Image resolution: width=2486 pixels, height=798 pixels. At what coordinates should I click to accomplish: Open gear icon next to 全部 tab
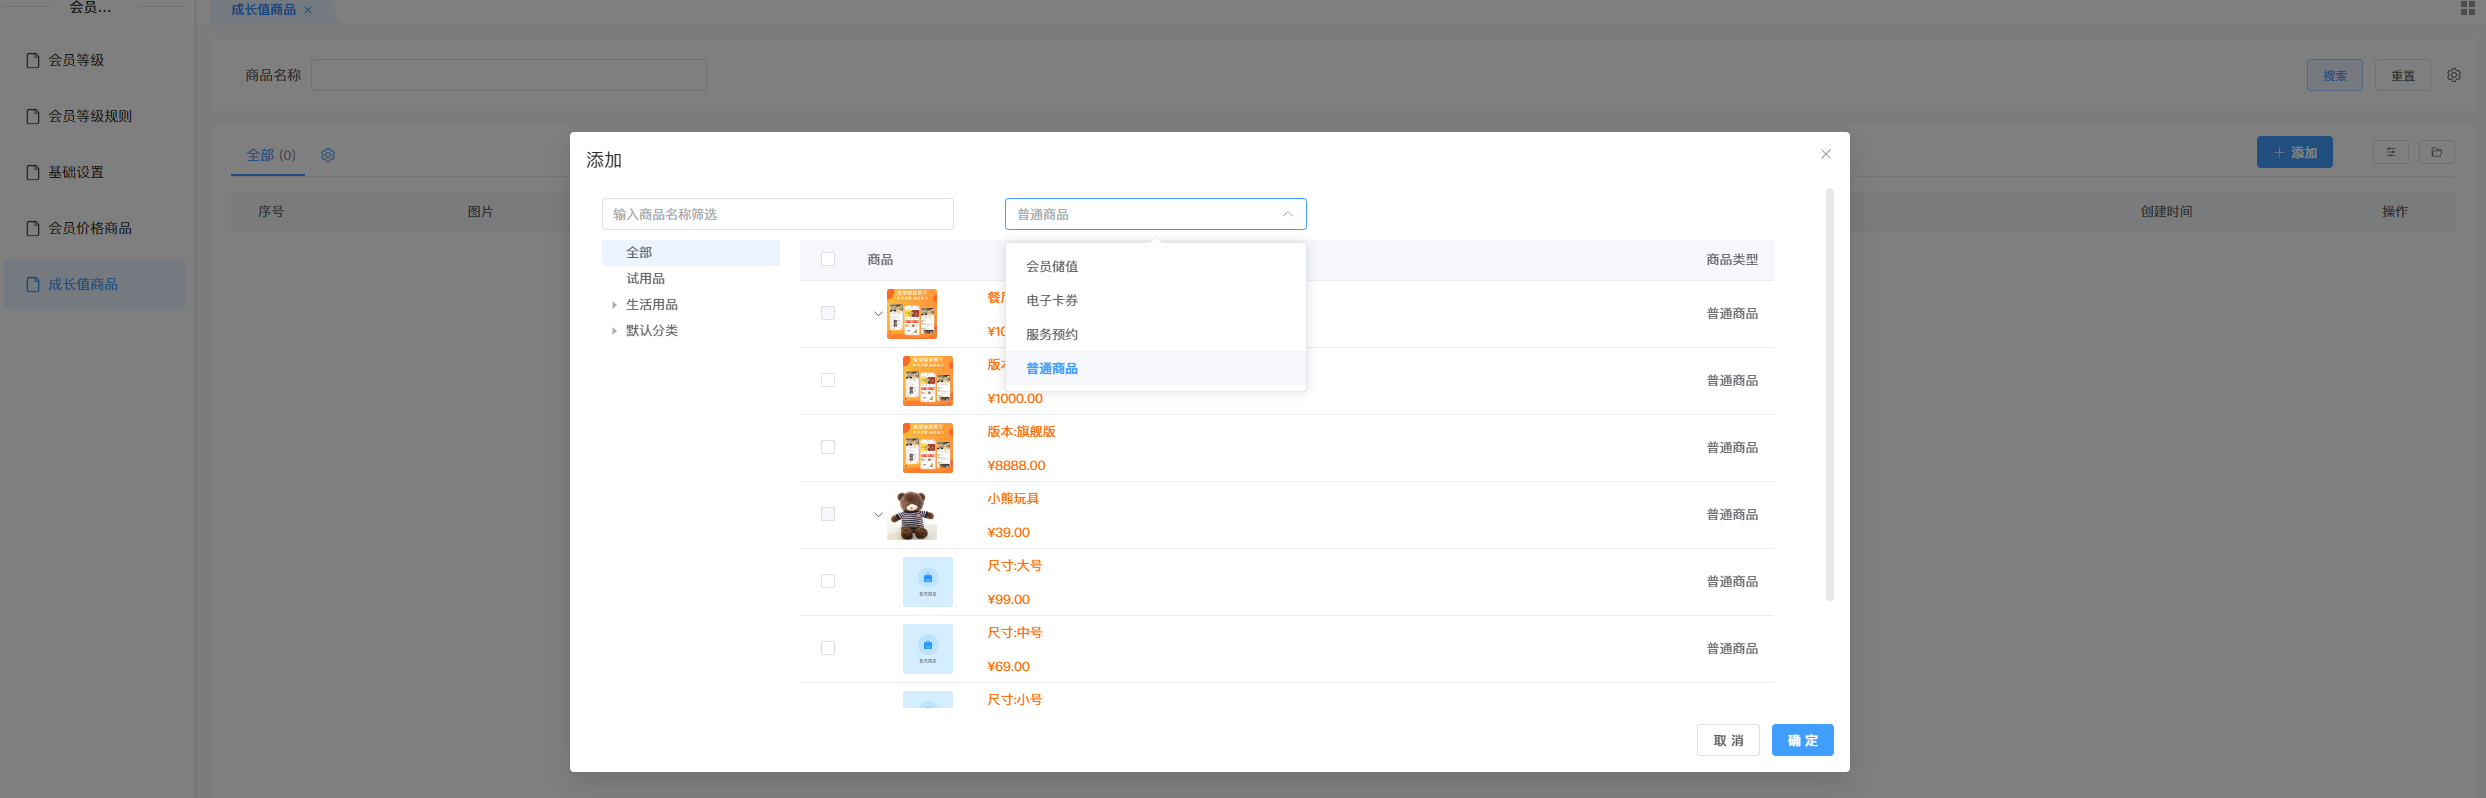pyautogui.click(x=328, y=155)
